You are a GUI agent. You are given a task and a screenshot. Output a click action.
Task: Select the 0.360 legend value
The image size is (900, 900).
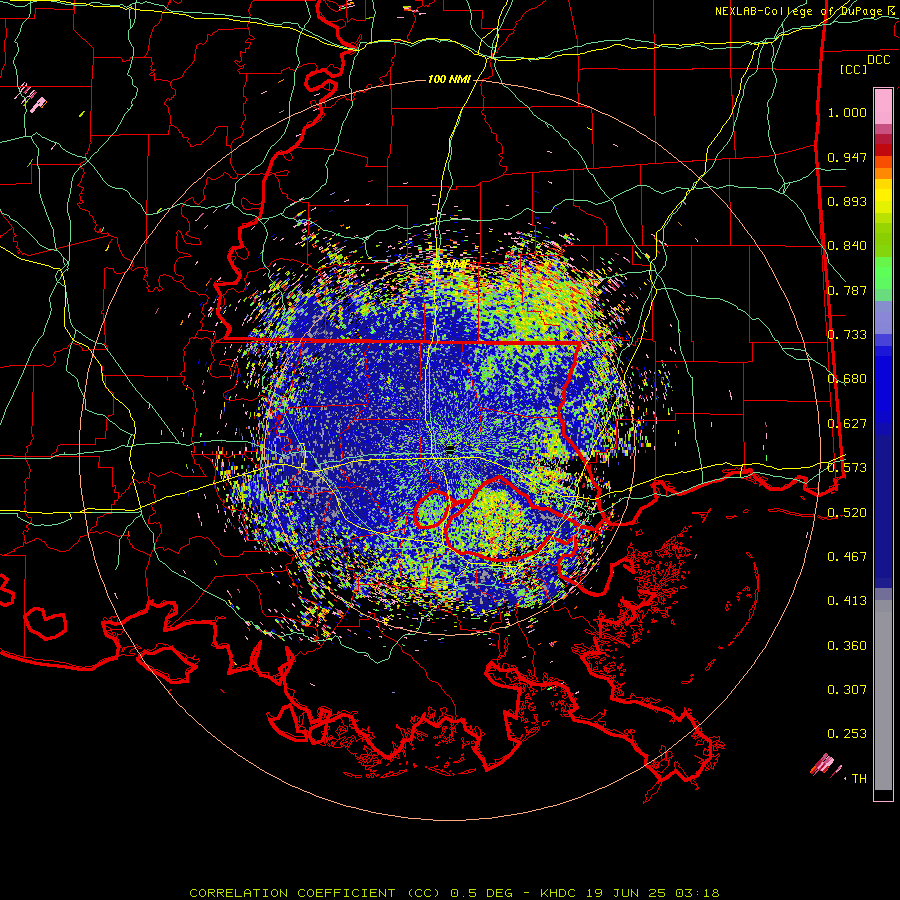point(847,646)
